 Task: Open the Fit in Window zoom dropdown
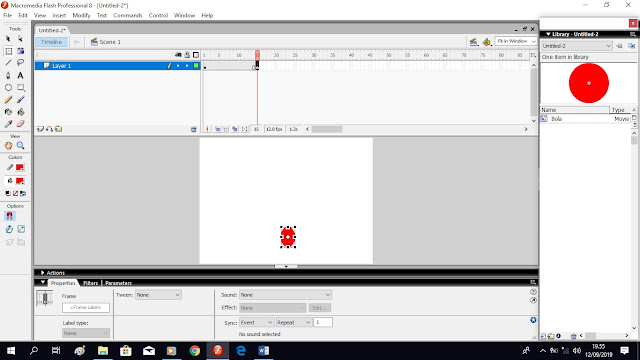pyautogui.click(x=516, y=41)
